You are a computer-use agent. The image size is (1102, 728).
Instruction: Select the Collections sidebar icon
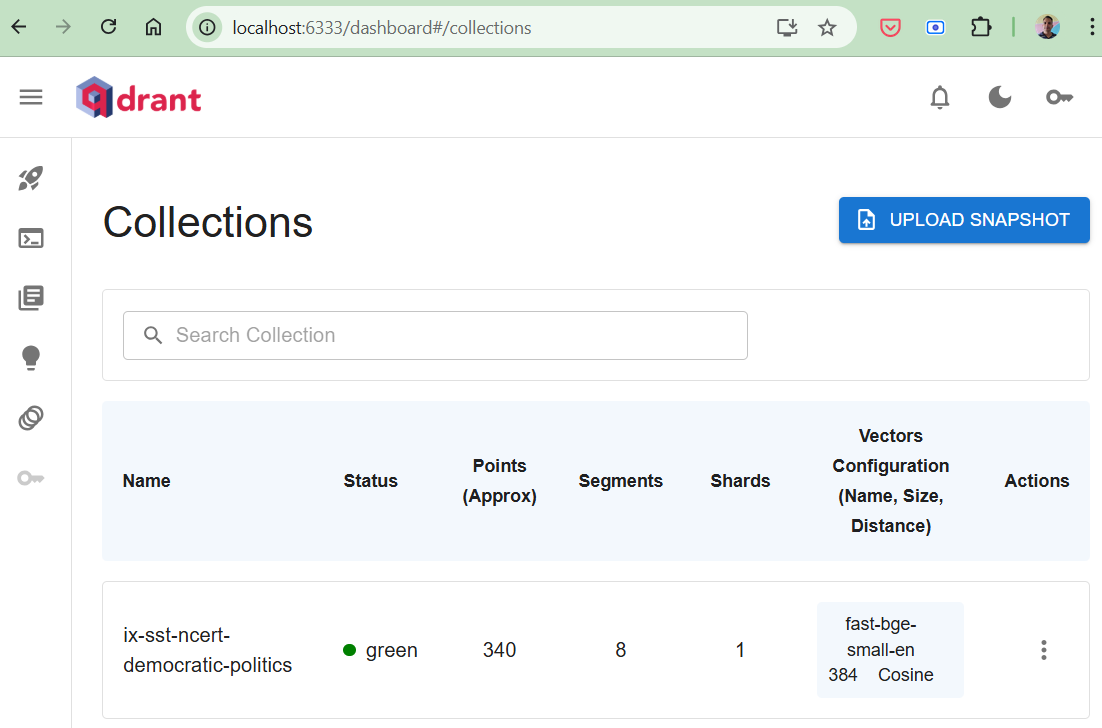[x=31, y=298]
